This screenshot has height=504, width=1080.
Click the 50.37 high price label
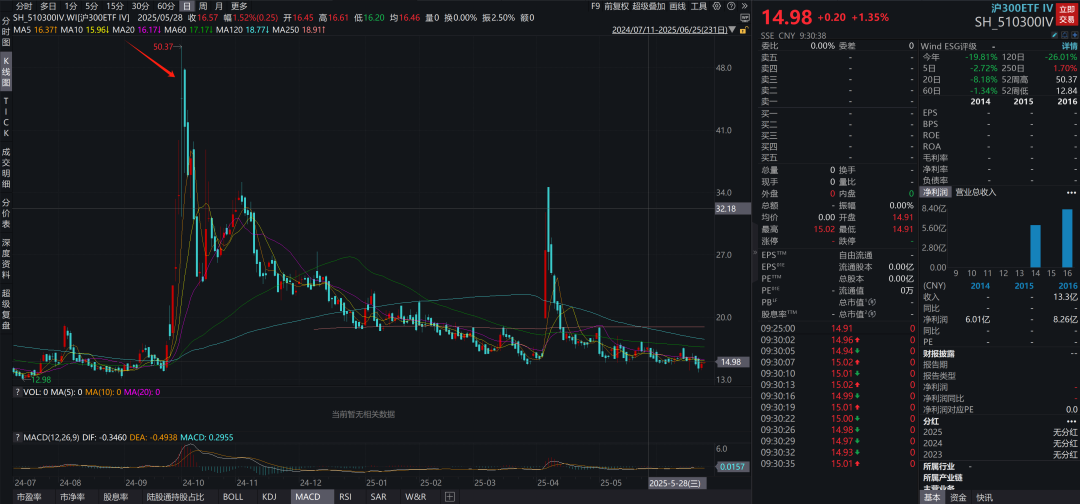point(164,45)
